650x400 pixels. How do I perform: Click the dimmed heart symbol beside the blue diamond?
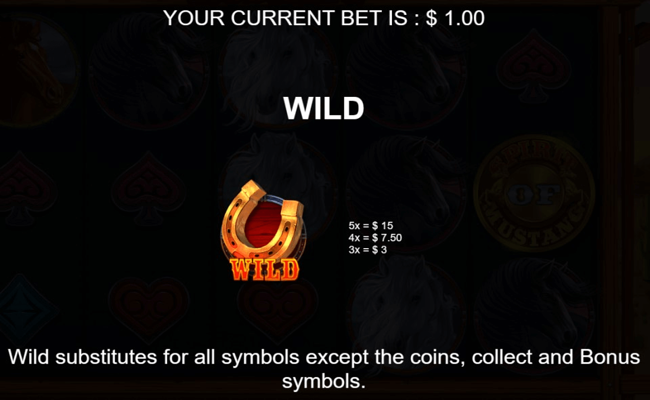coord(148,309)
